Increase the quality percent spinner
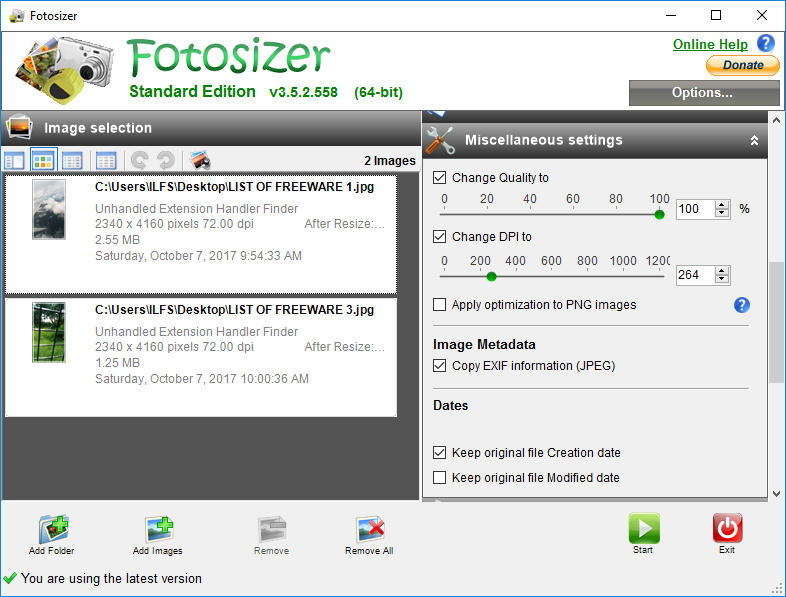 pos(722,205)
